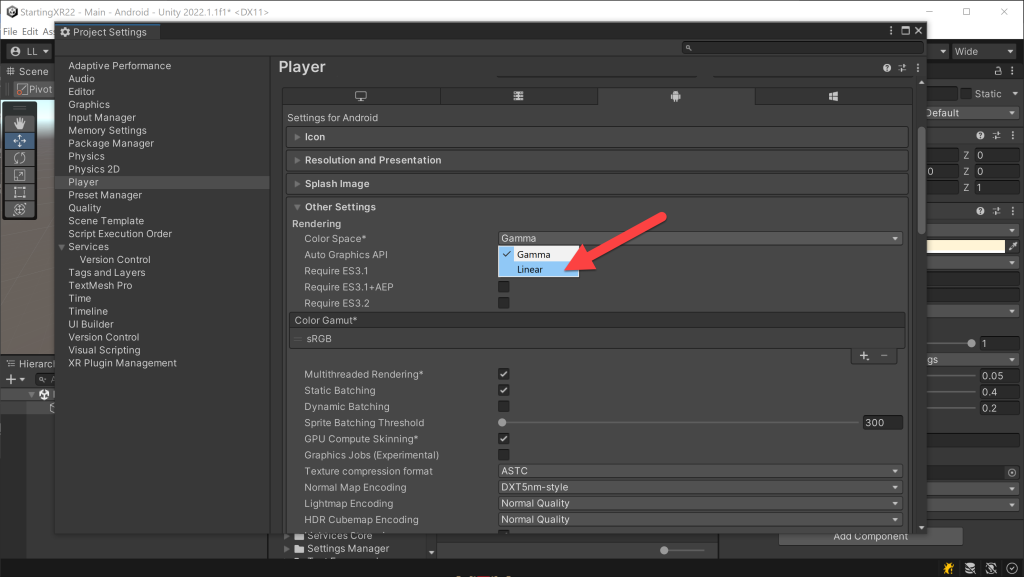Image resolution: width=1024 pixels, height=577 pixels.
Task: Click the Add Component button
Action: pyautogui.click(x=871, y=537)
